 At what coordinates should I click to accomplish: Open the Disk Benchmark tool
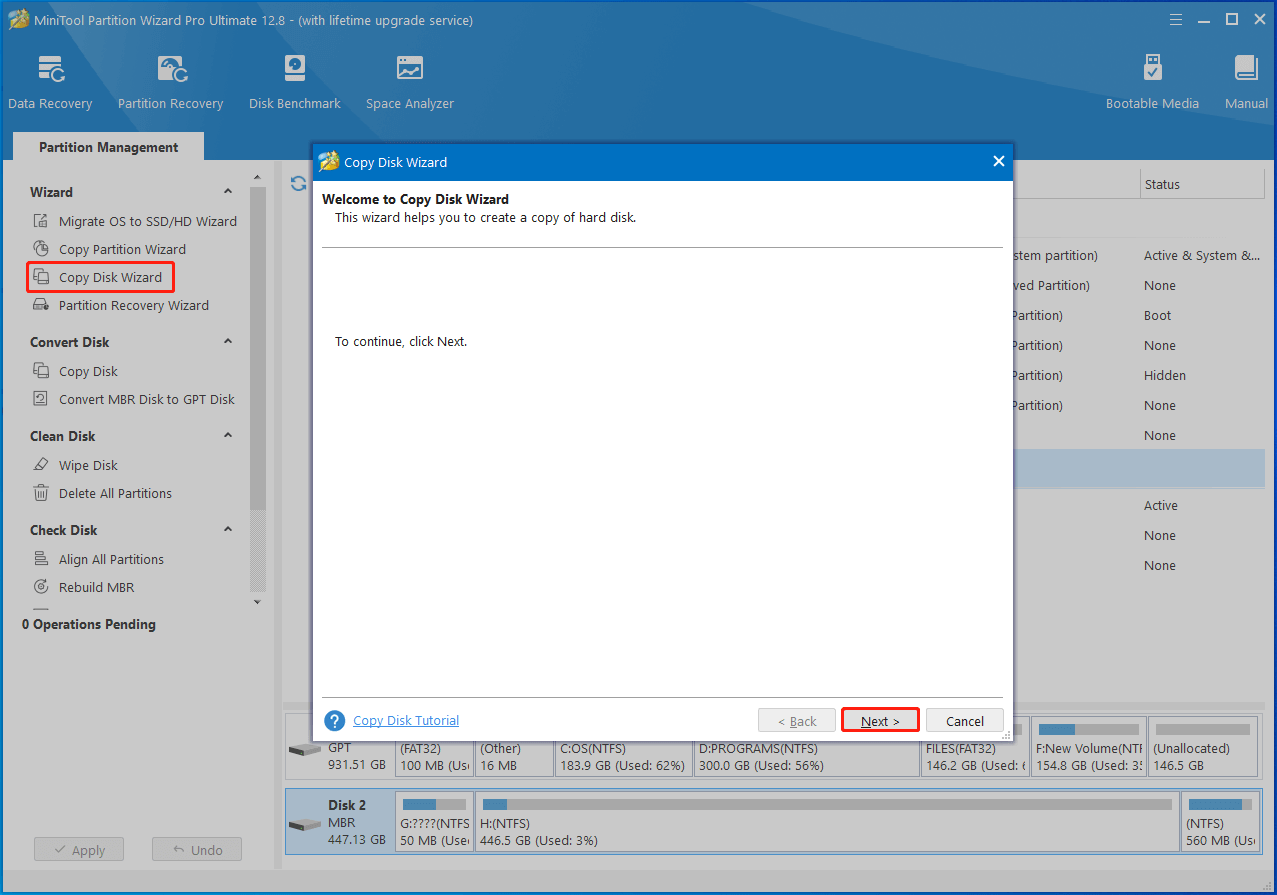[295, 82]
